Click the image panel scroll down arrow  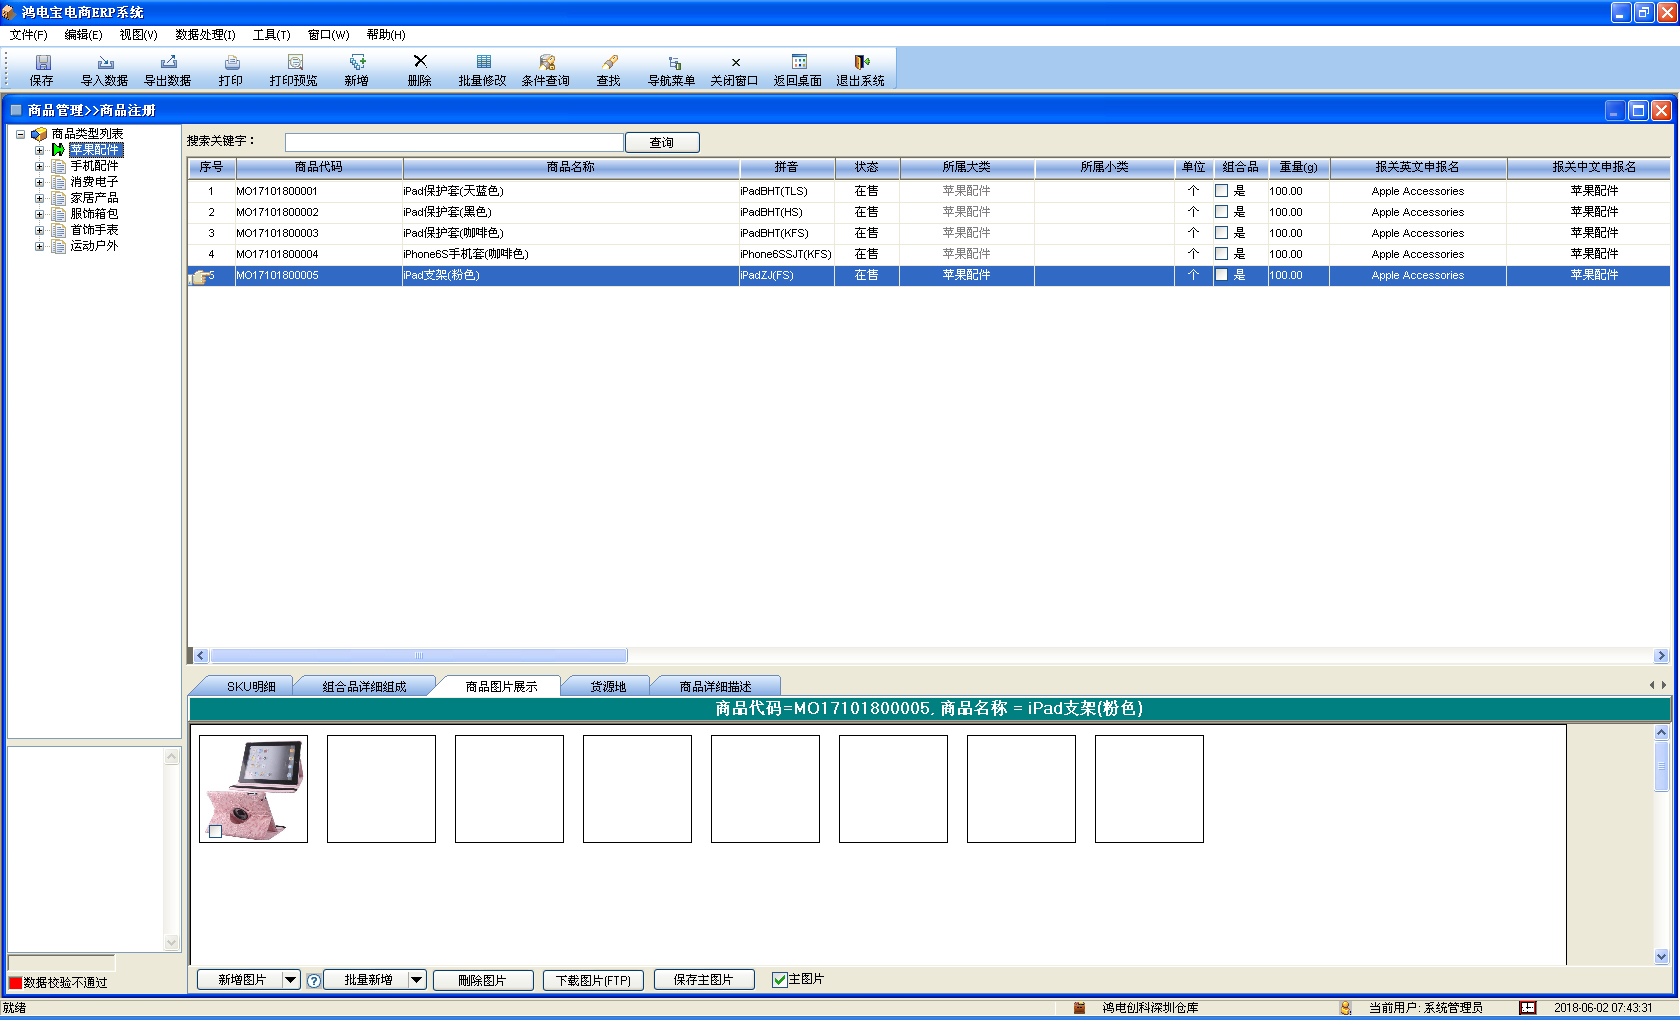[1661, 957]
